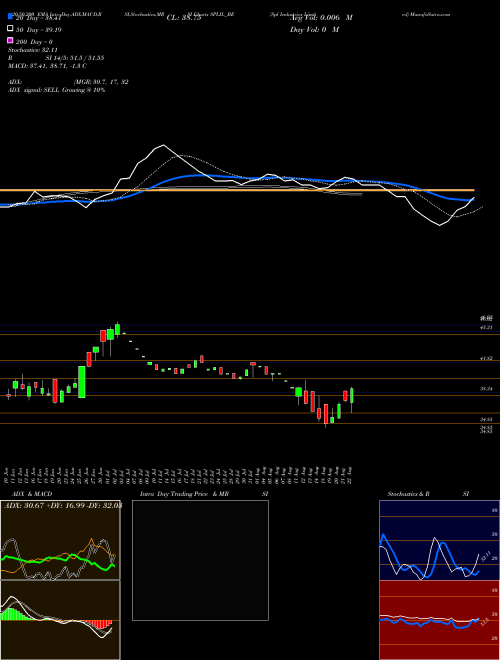Click the Stochastics & RSI panel title
Screen dimensions: 500x660
point(428,494)
